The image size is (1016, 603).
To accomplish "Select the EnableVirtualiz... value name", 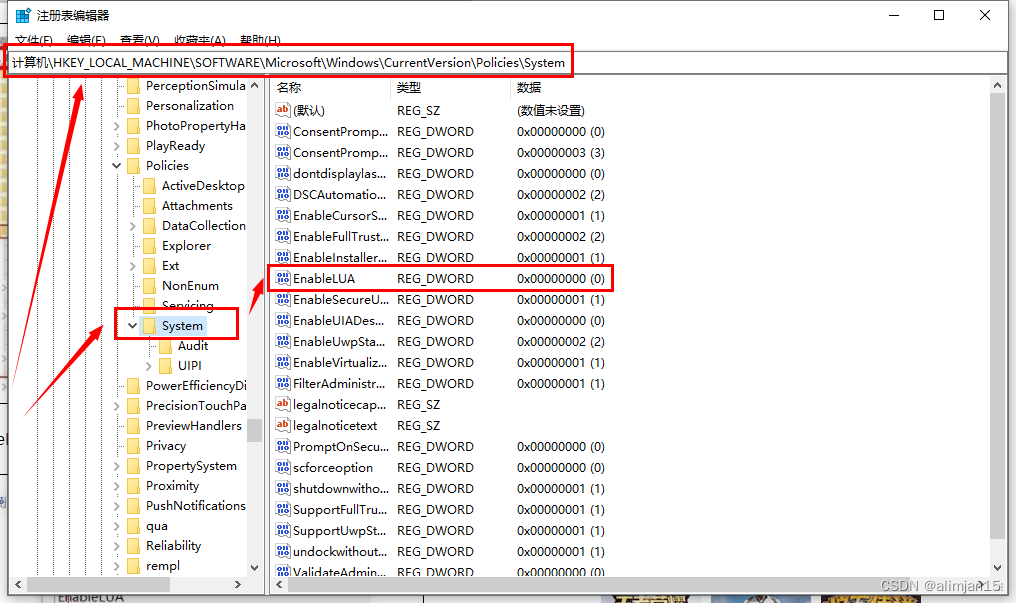I will [x=340, y=363].
